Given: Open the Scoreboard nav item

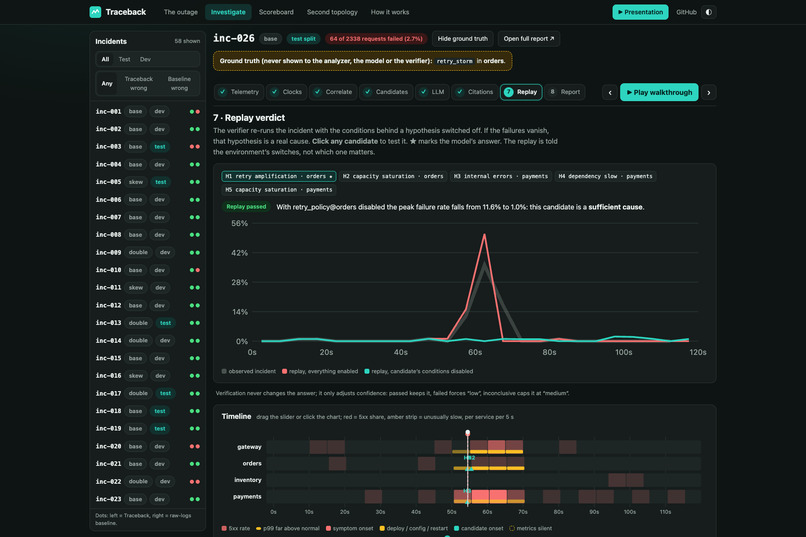Looking at the screenshot, I should 276,12.
